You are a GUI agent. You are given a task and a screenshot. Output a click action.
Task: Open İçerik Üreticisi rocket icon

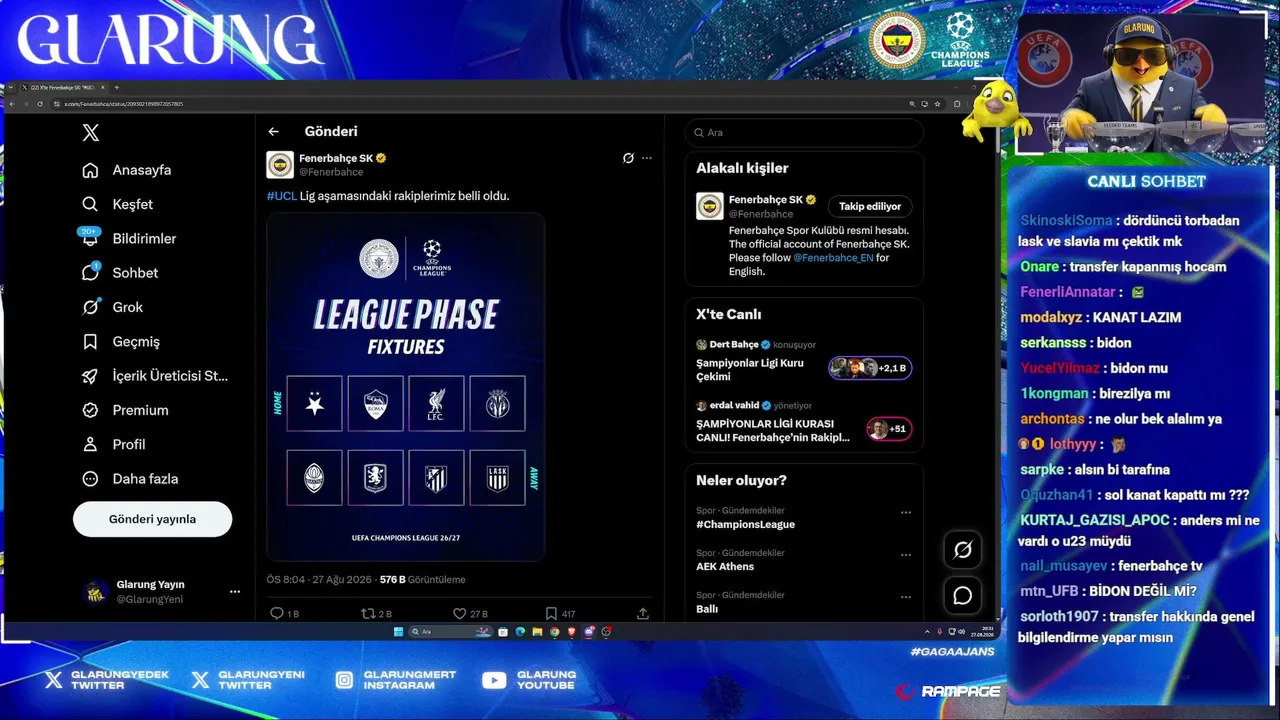coord(90,376)
